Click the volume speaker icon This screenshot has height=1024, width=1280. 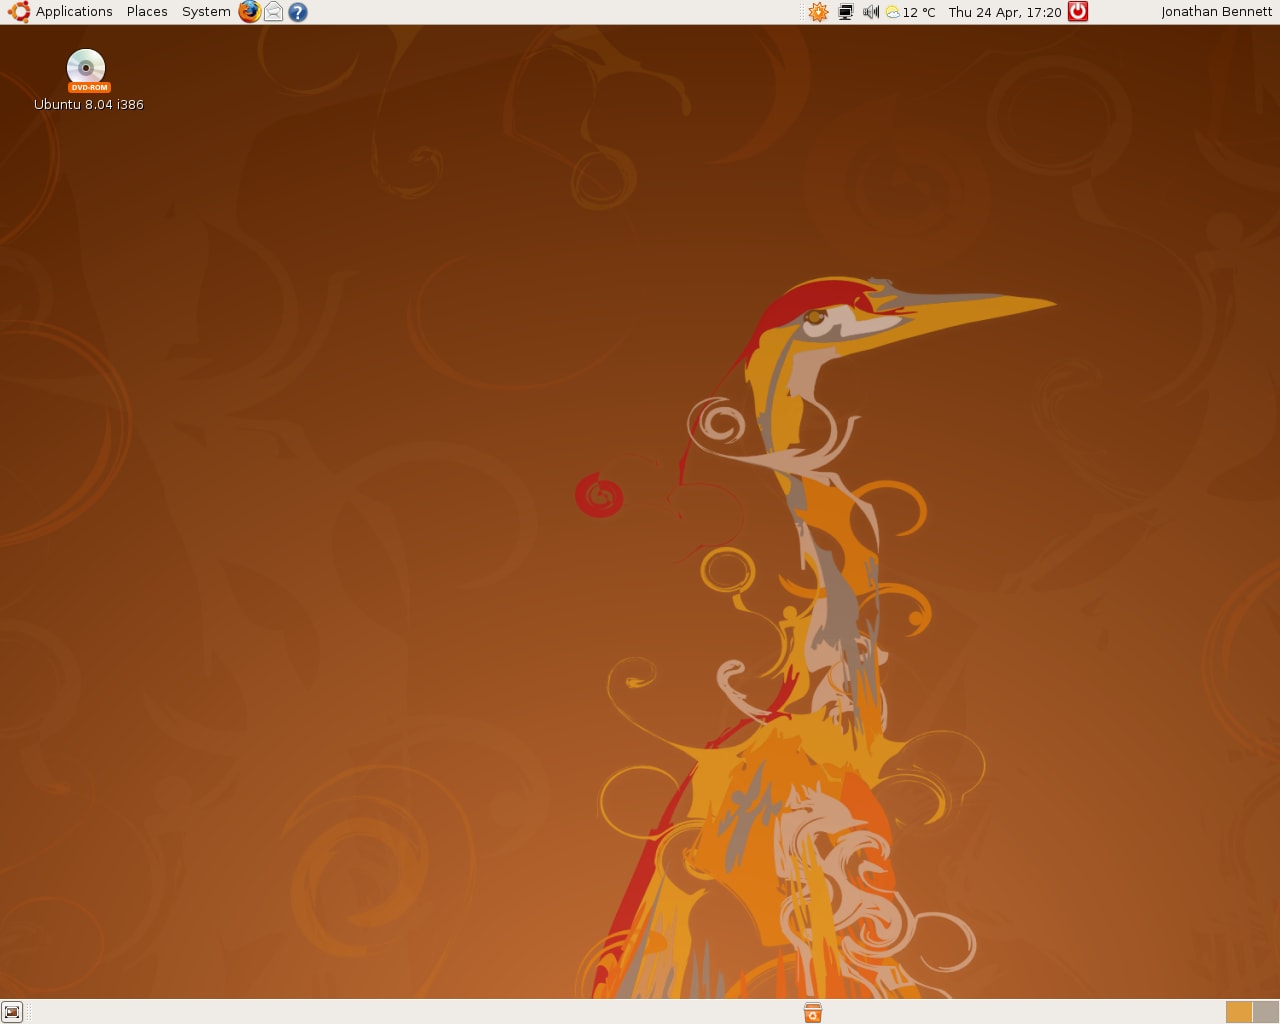870,12
